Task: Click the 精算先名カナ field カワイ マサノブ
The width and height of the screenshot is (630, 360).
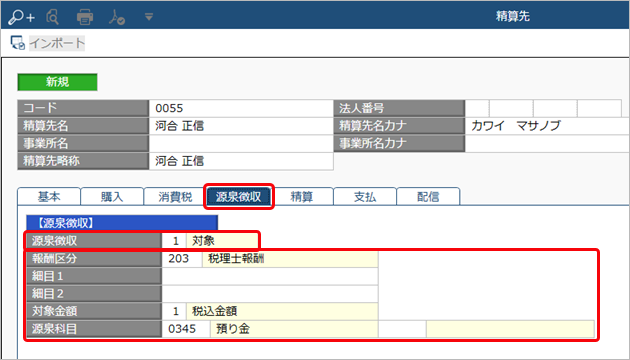Action: tap(547, 126)
